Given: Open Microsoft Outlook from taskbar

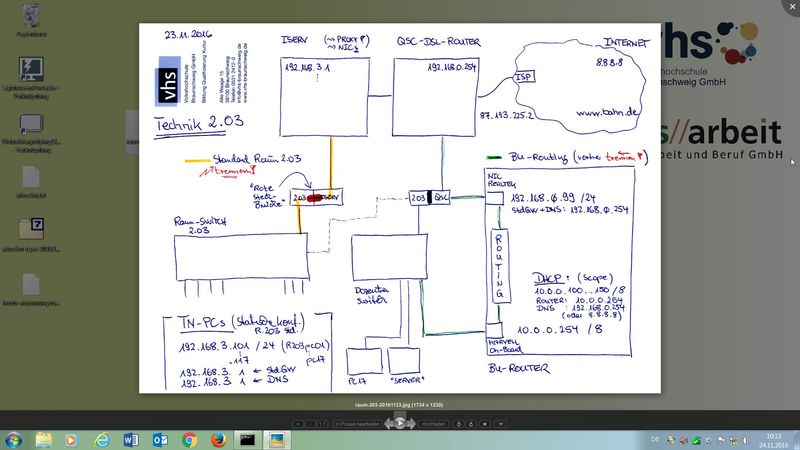Looking at the screenshot, I should pyautogui.click(x=160, y=440).
